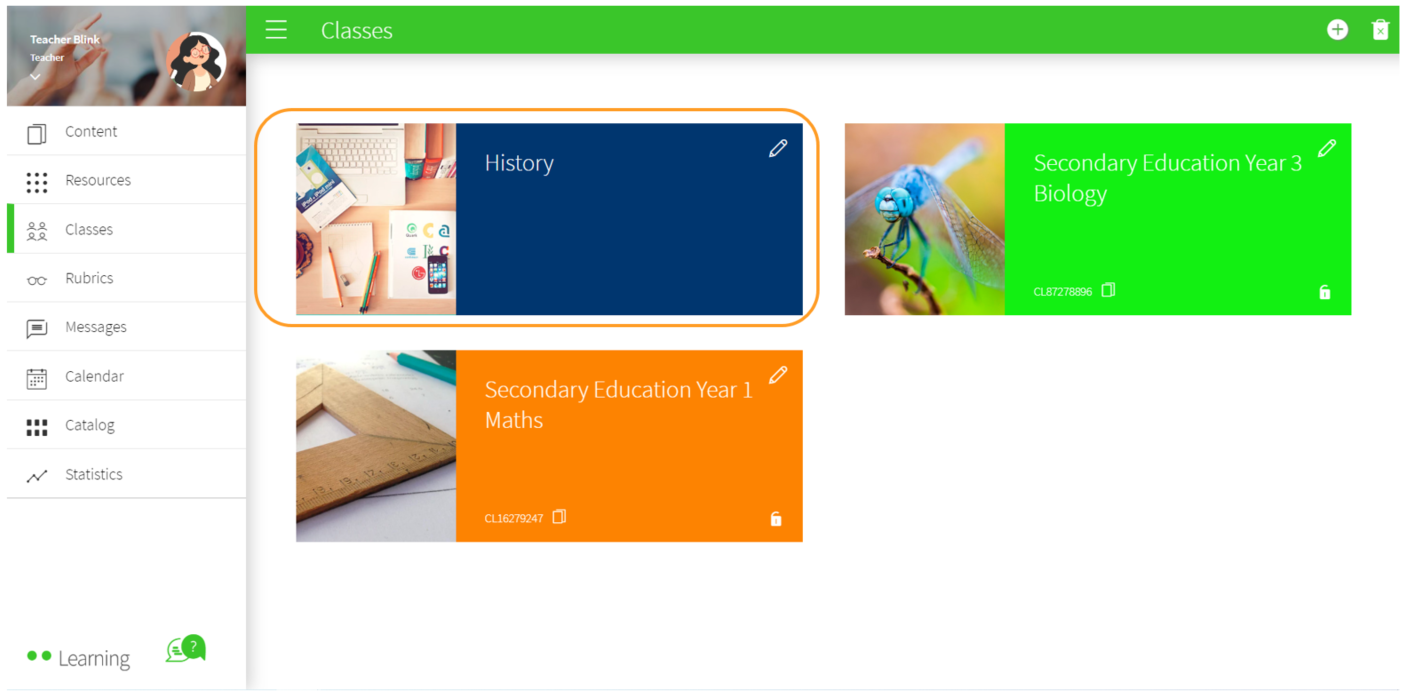Toggle the lock on Biology class
1404x694 pixels.
point(1324,292)
